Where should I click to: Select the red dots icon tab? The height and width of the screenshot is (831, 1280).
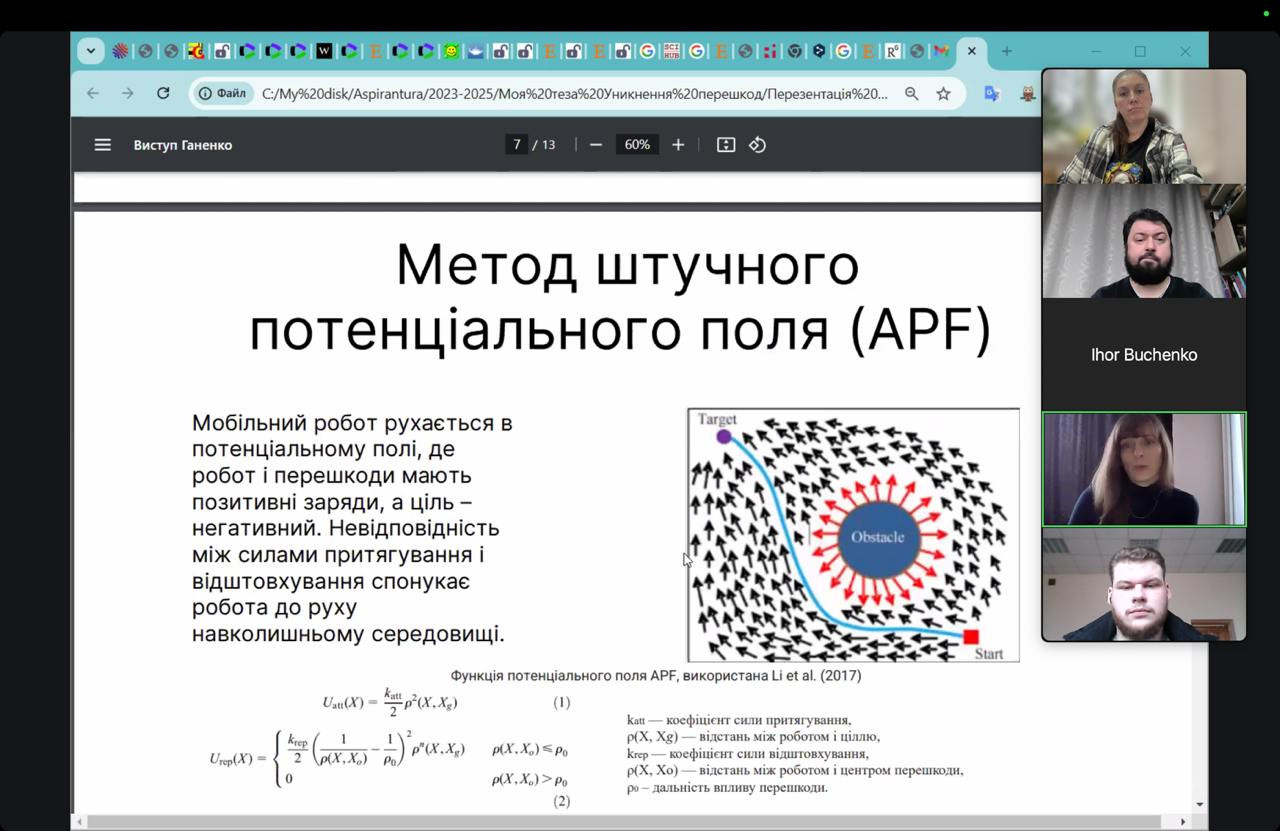771,51
